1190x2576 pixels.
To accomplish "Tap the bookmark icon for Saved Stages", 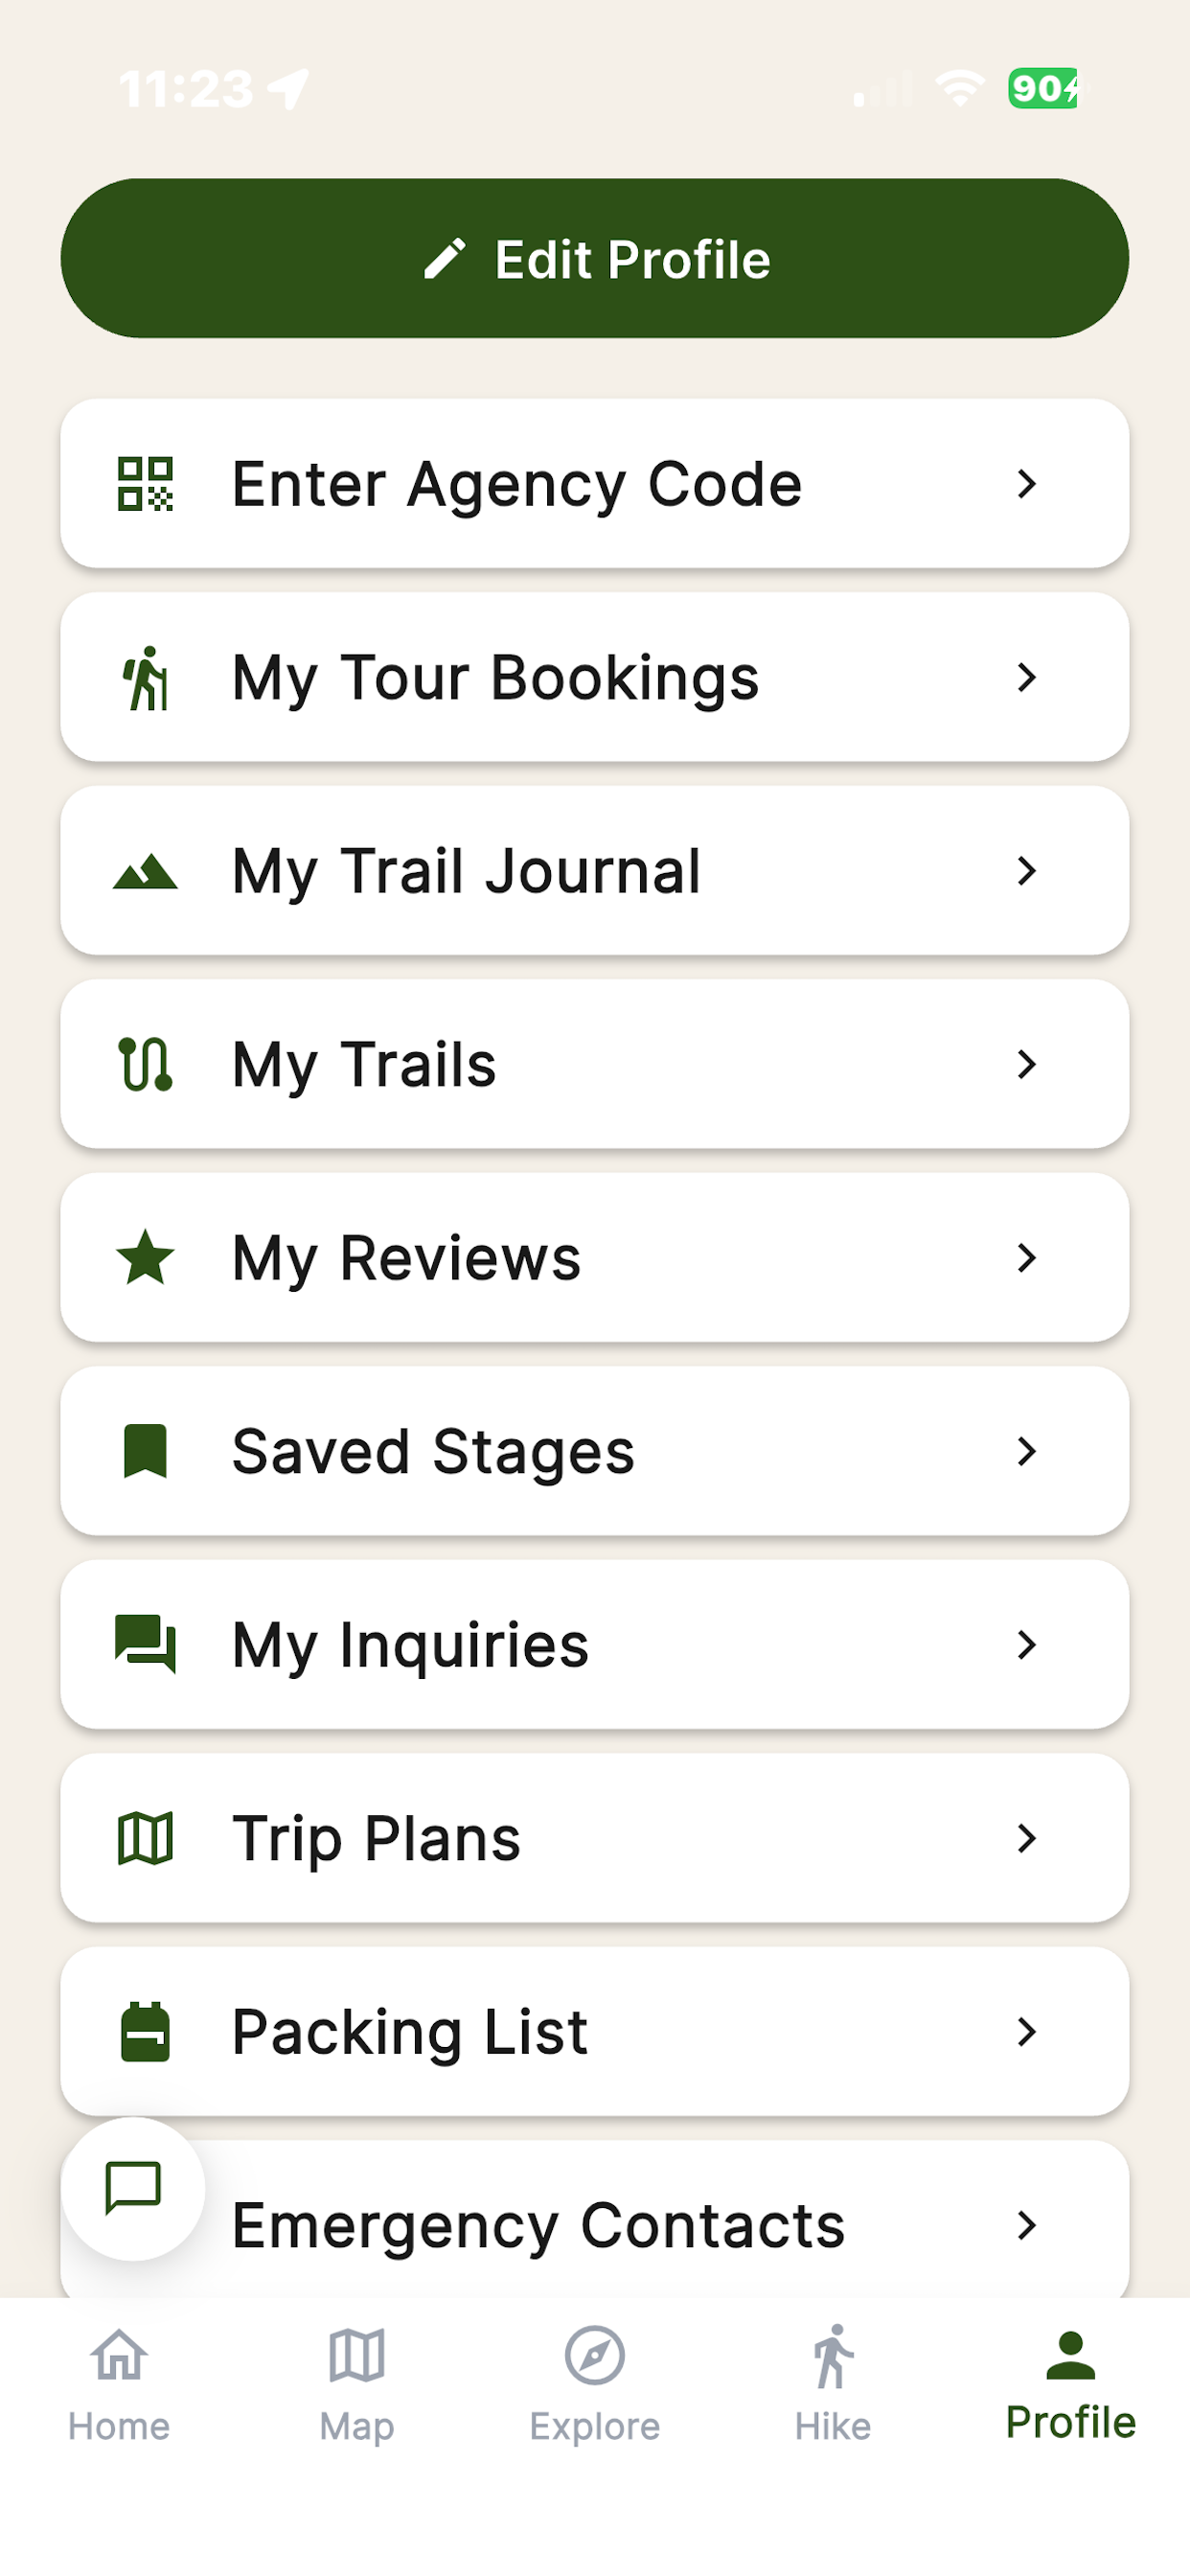I will [x=145, y=1451].
